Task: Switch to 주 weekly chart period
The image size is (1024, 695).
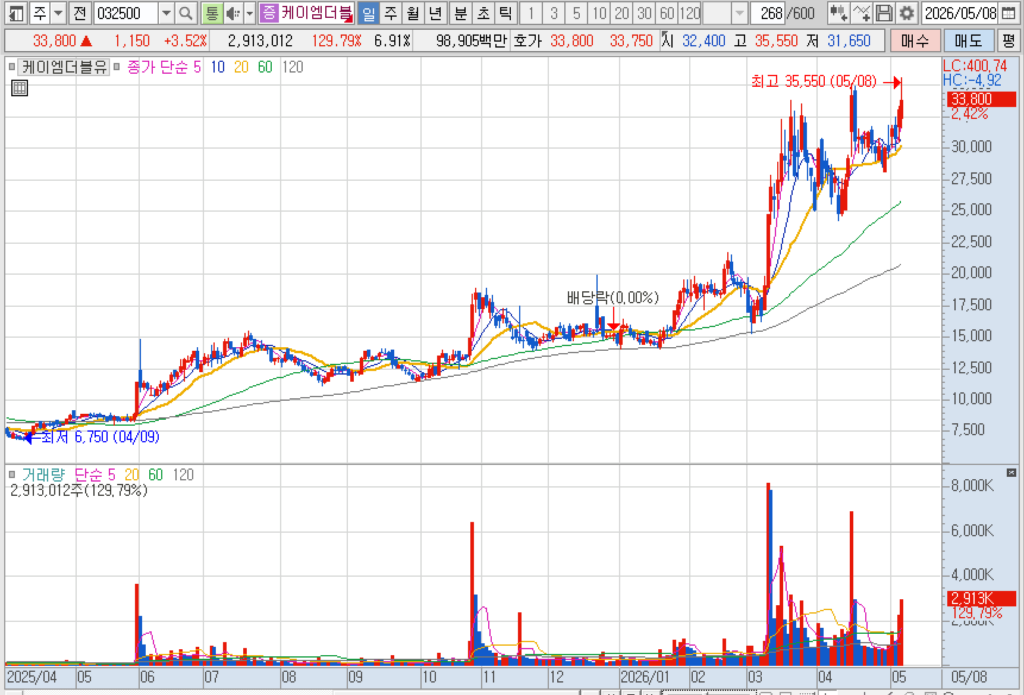Action: [391, 12]
